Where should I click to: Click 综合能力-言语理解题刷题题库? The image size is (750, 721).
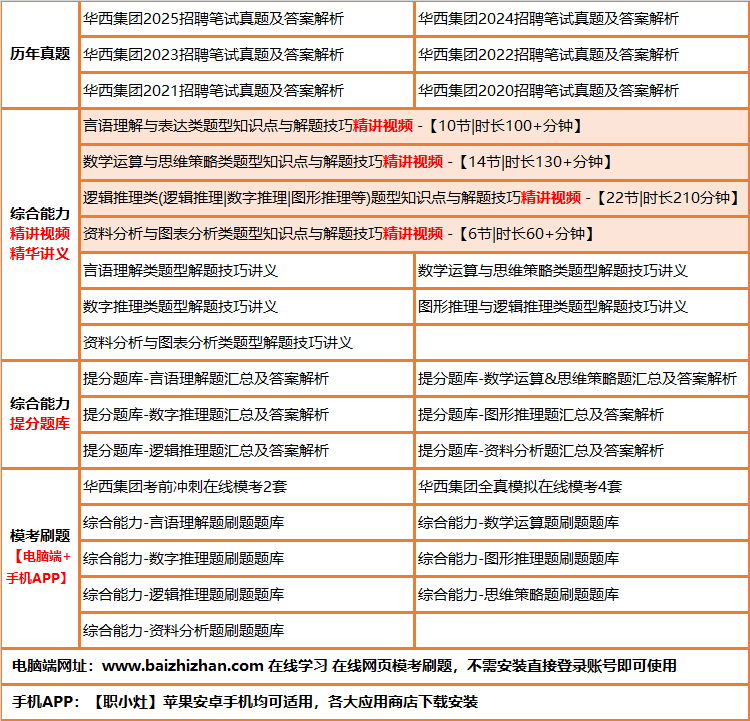[247, 522]
